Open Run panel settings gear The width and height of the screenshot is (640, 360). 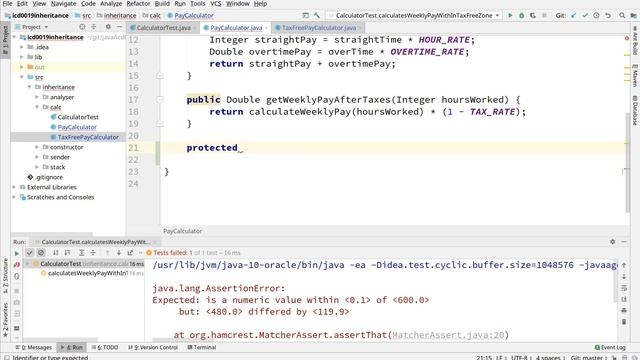pos(613,242)
